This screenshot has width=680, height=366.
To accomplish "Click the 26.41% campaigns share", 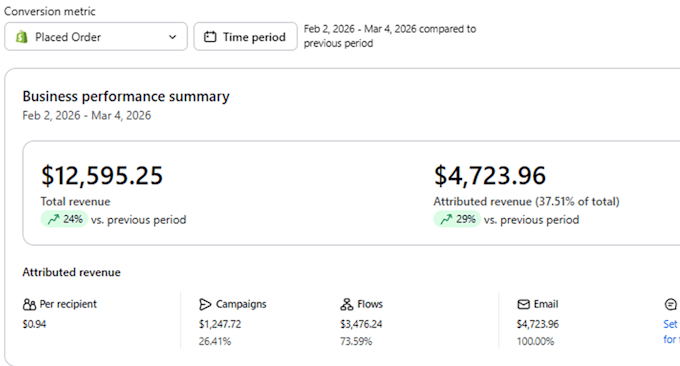I will (215, 342).
